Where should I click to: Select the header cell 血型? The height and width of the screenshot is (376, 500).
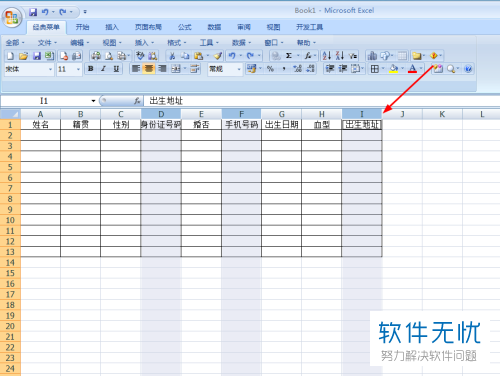click(x=322, y=124)
